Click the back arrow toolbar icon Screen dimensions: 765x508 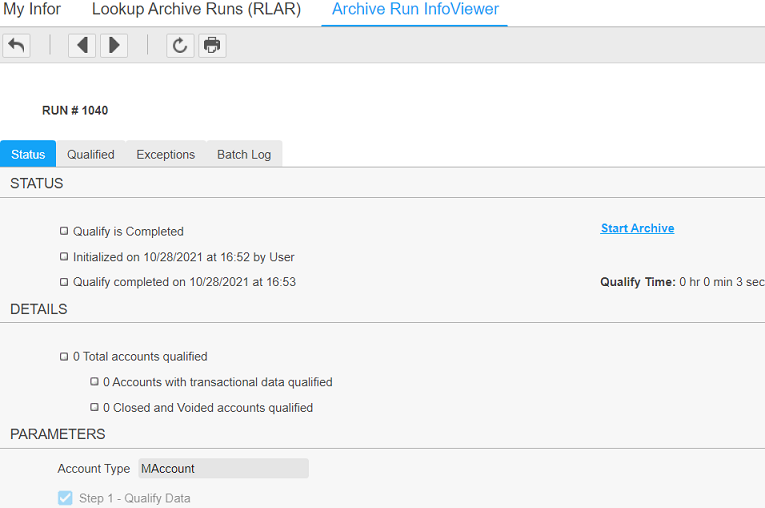click(17, 45)
